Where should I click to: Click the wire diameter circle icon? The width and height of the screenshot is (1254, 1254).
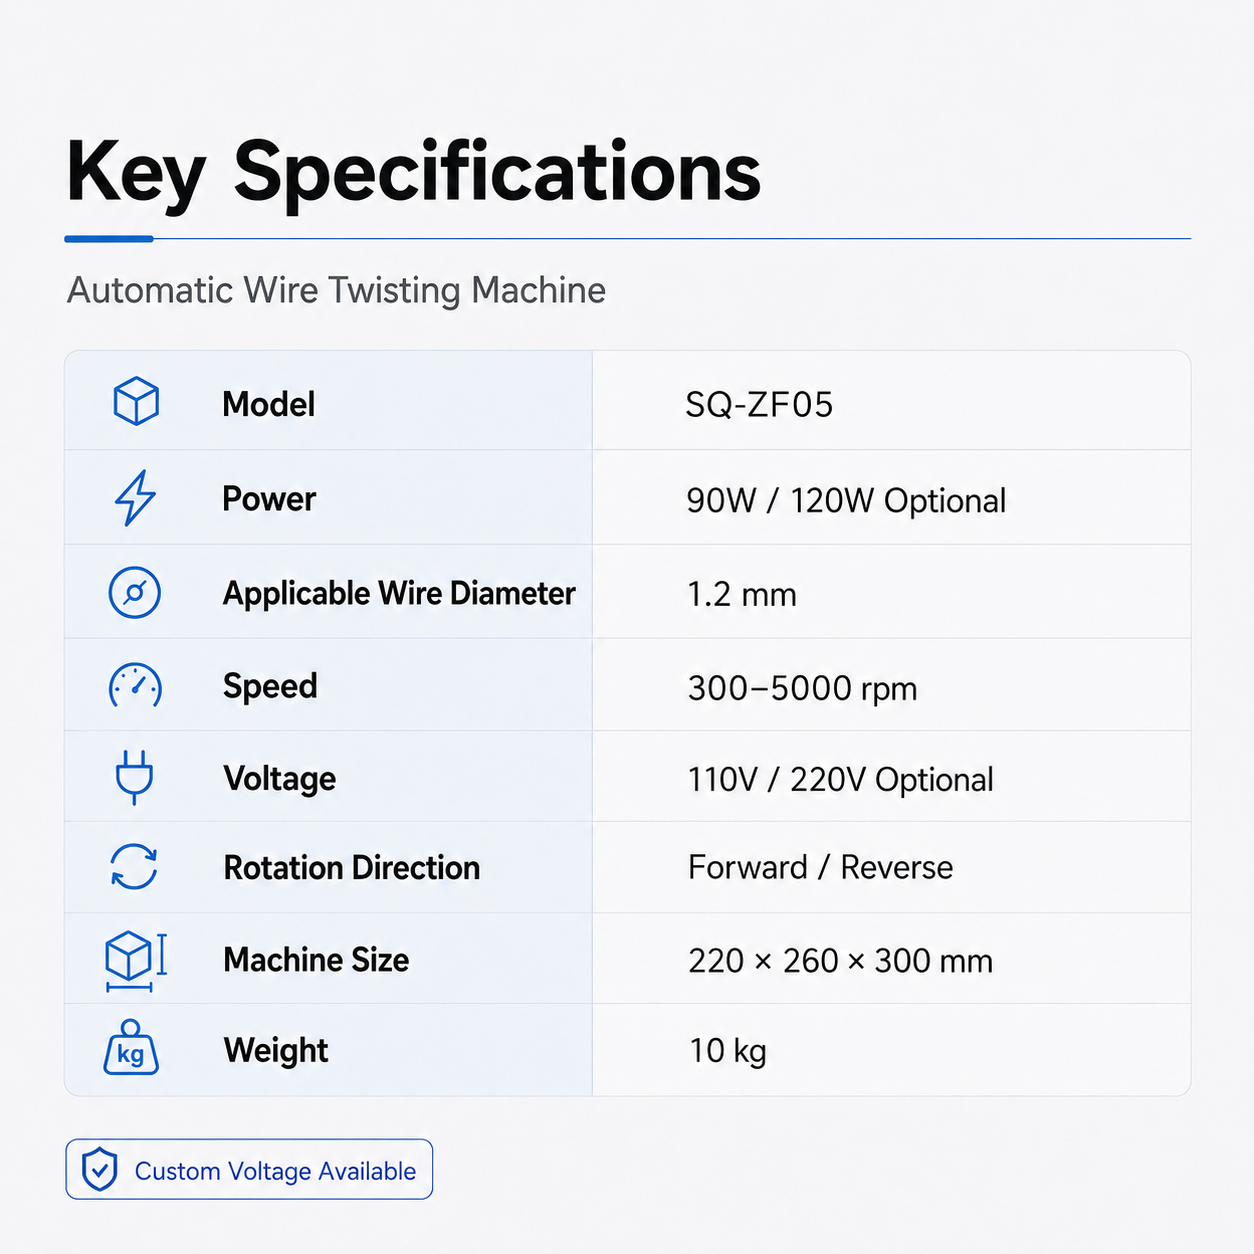[x=135, y=592]
